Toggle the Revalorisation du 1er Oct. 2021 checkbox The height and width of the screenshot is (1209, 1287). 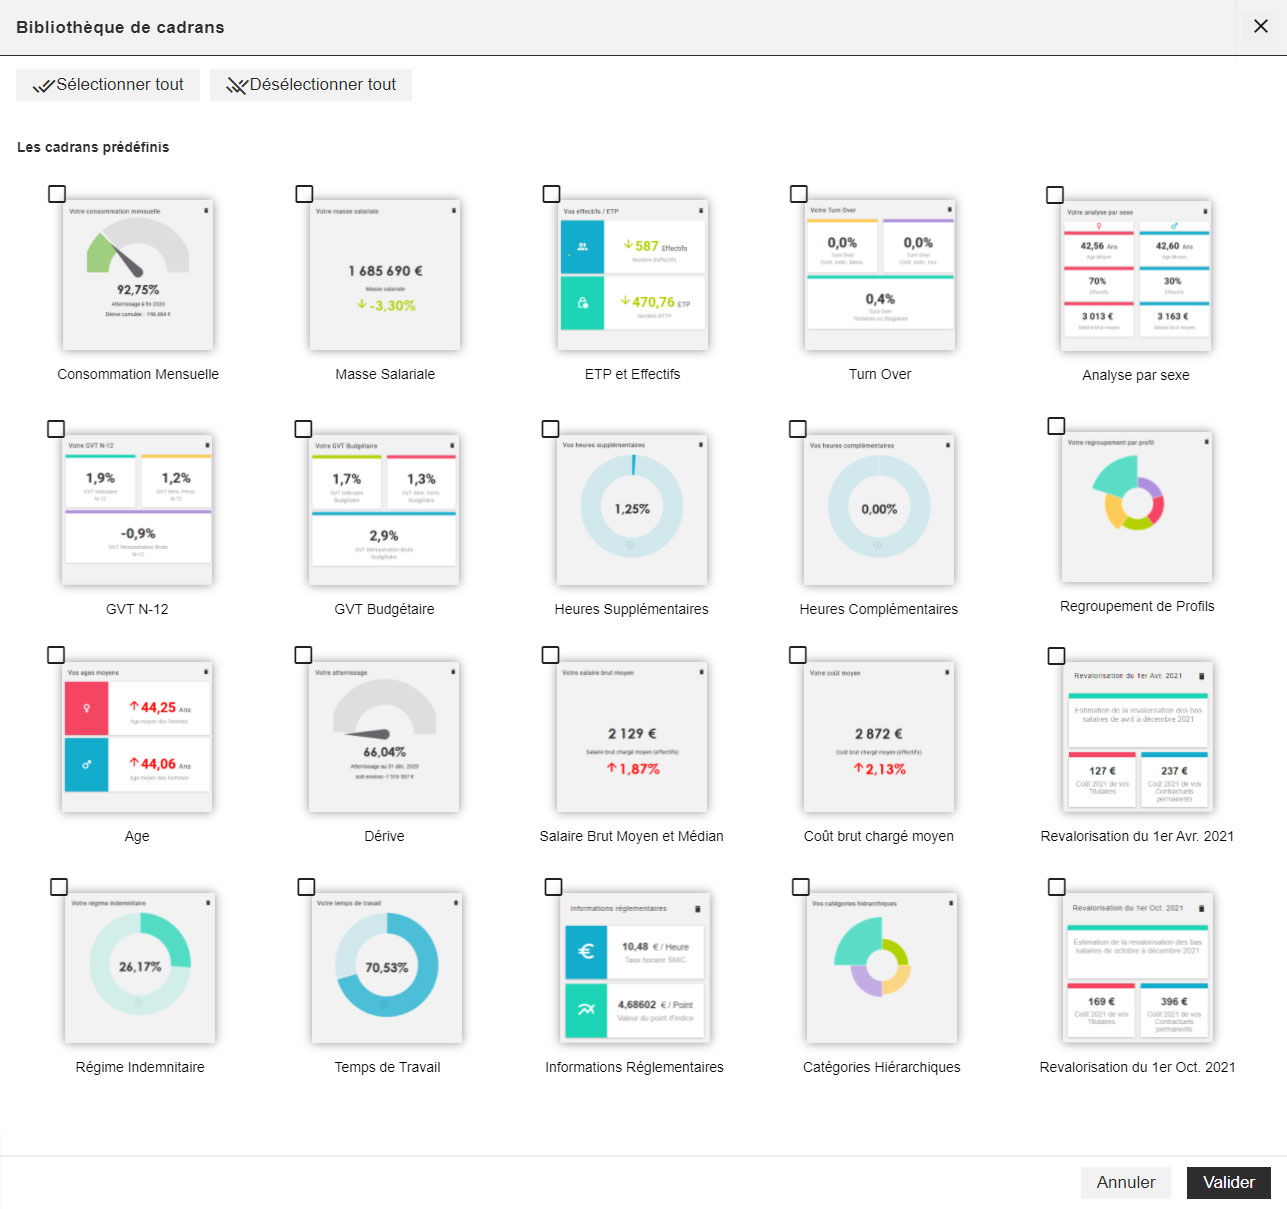click(1056, 887)
